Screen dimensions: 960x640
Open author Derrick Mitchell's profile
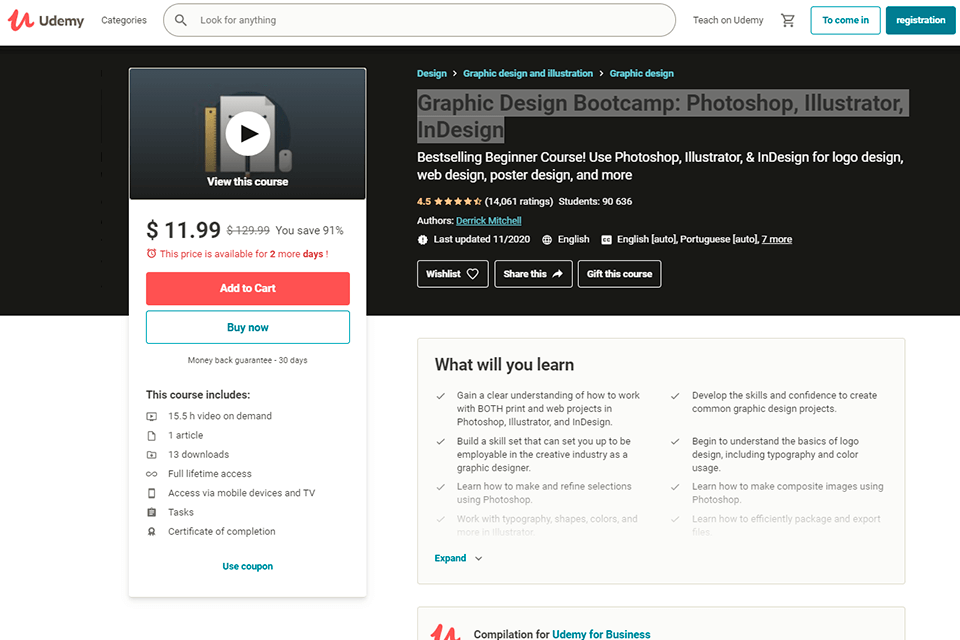[x=489, y=220]
